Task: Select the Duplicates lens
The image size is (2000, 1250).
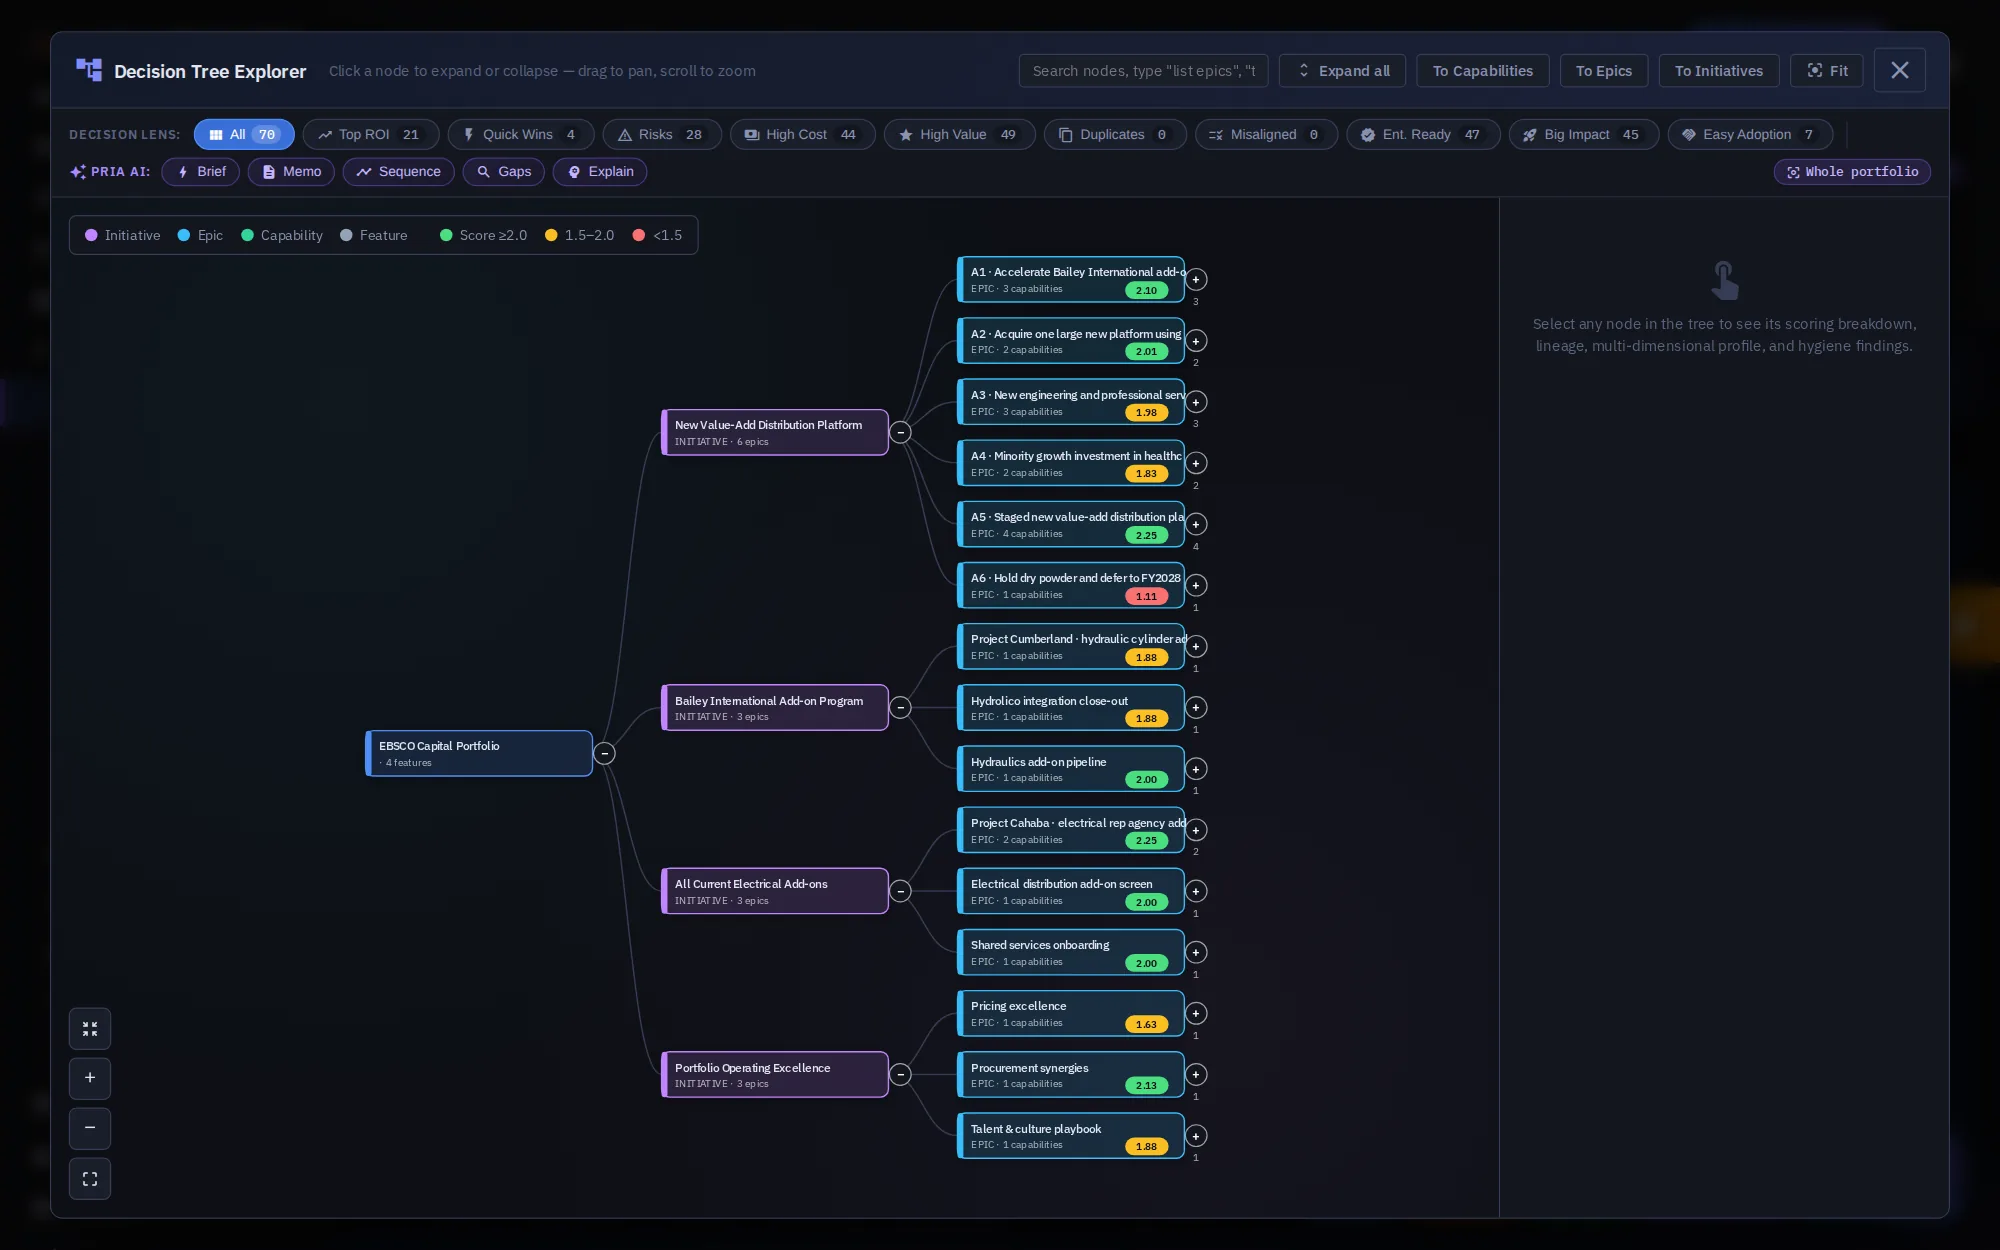Action: pyautogui.click(x=1115, y=135)
